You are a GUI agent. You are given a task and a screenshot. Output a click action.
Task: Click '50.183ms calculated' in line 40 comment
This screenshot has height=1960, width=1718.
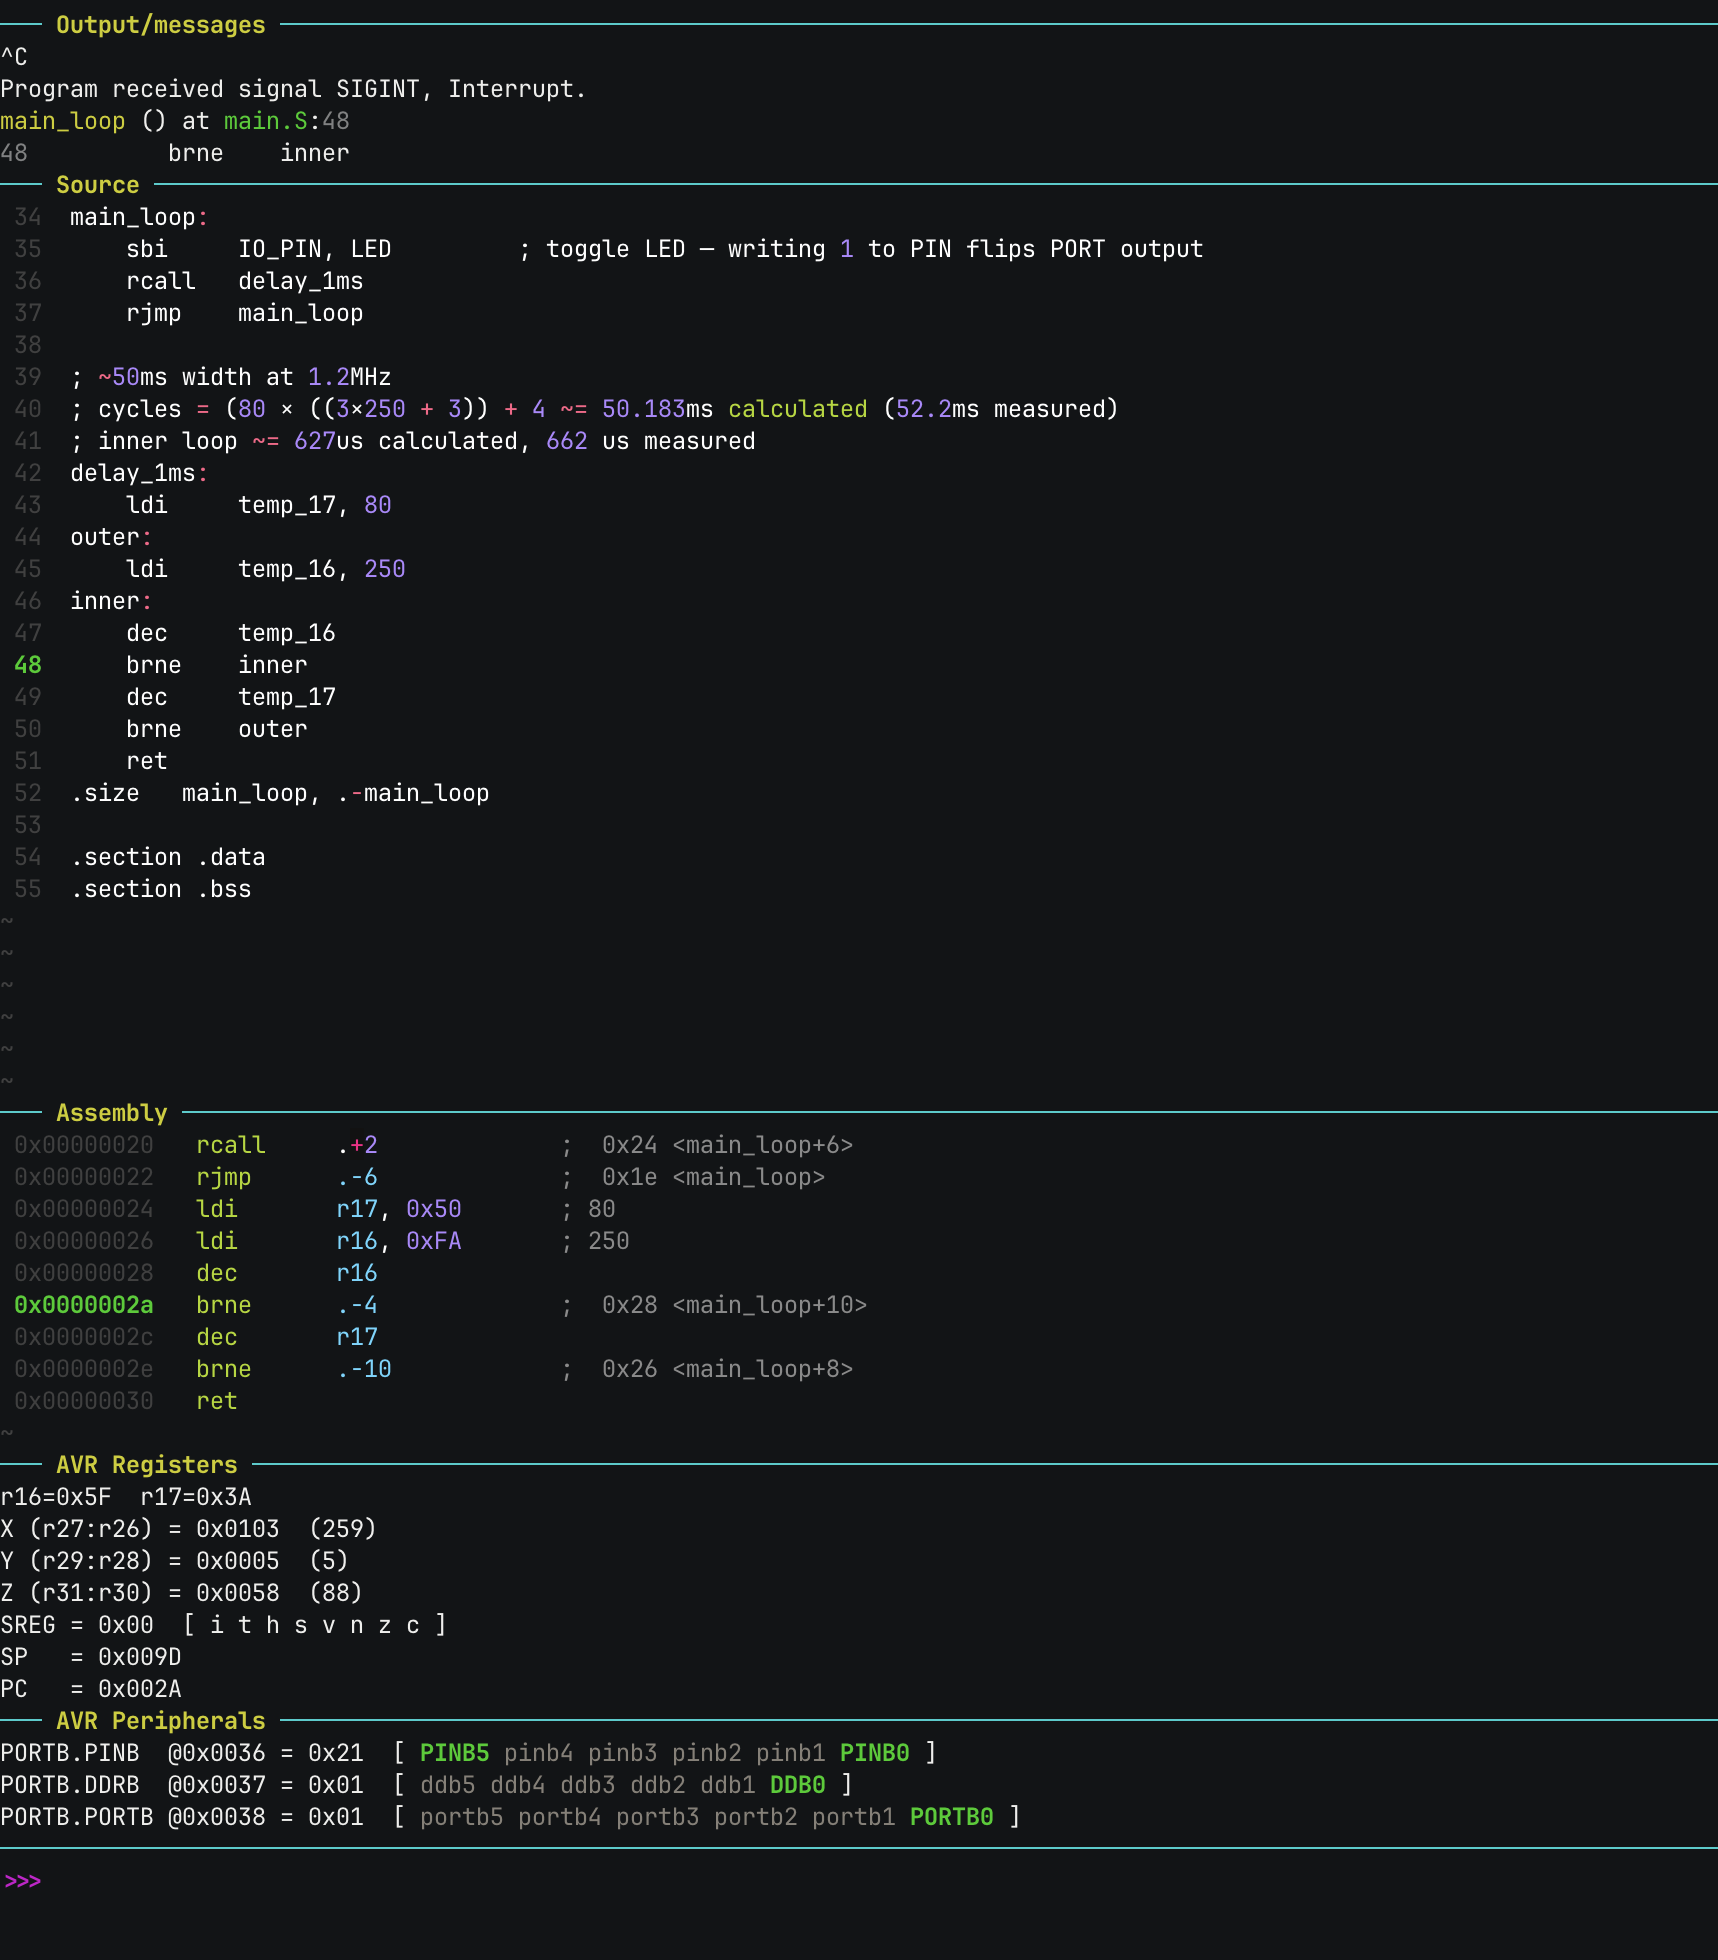pos(735,409)
